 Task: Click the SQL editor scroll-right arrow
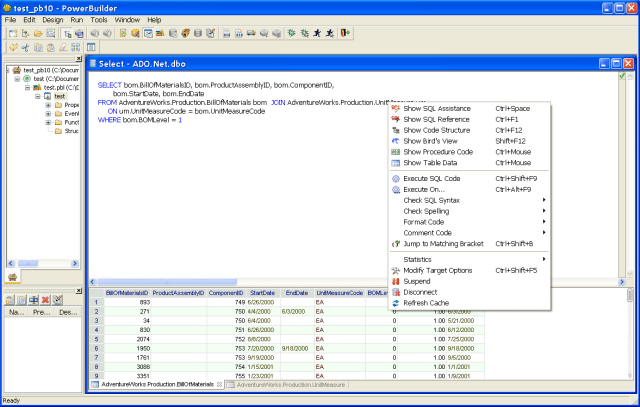tap(622, 282)
